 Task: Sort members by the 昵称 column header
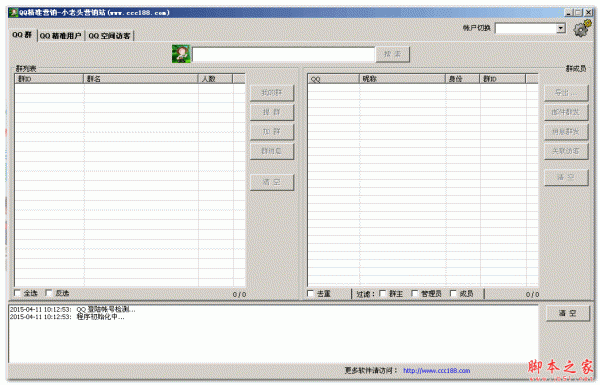point(402,79)
